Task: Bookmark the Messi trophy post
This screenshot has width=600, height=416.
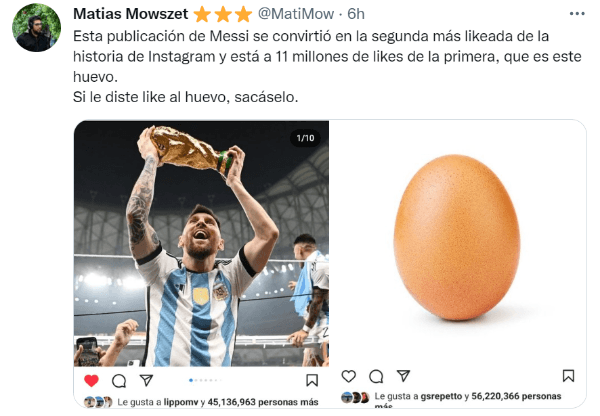Action: click(x=312, y=380)
